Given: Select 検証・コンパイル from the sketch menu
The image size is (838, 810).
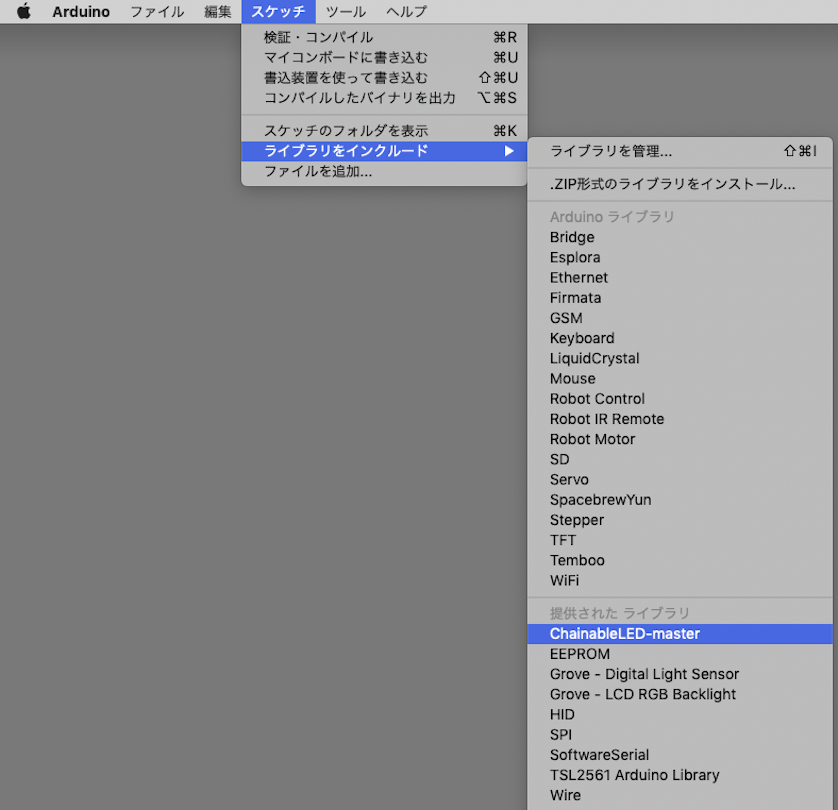Looking at the screenshot, I should [318, 37].
